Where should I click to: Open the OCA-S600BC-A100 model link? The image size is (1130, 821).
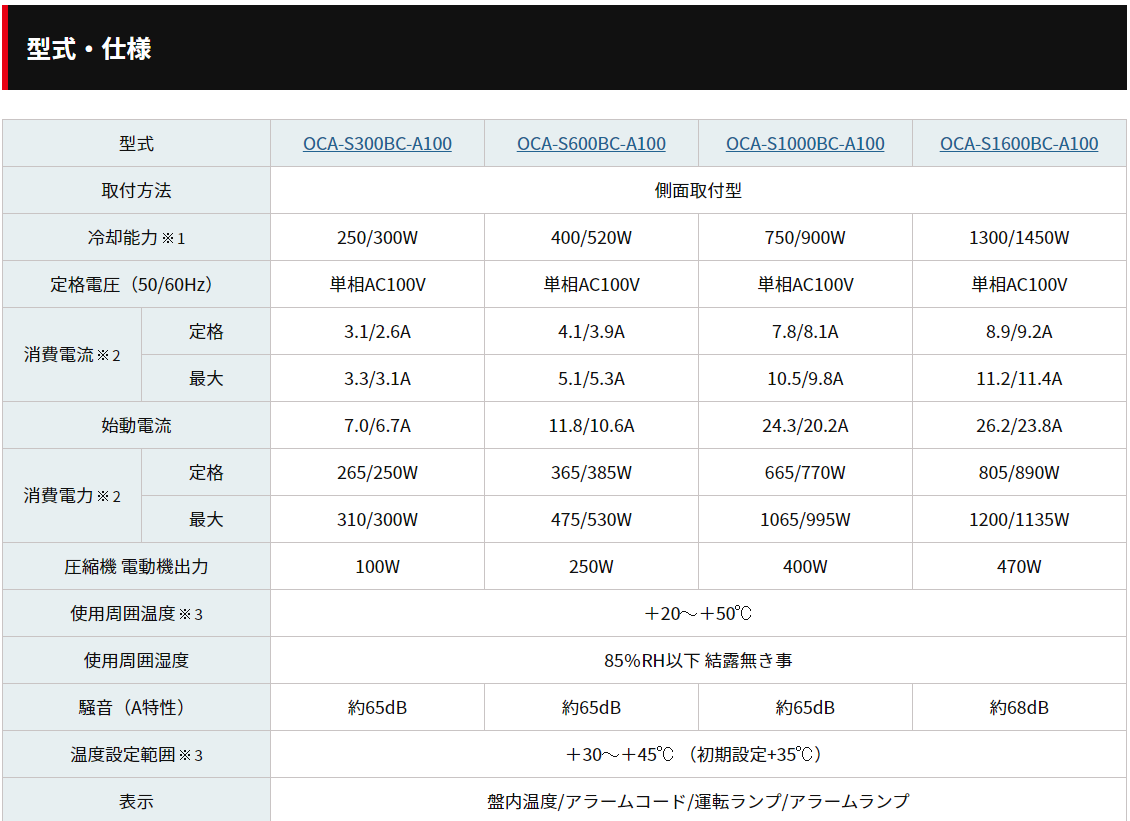[591, 143]
